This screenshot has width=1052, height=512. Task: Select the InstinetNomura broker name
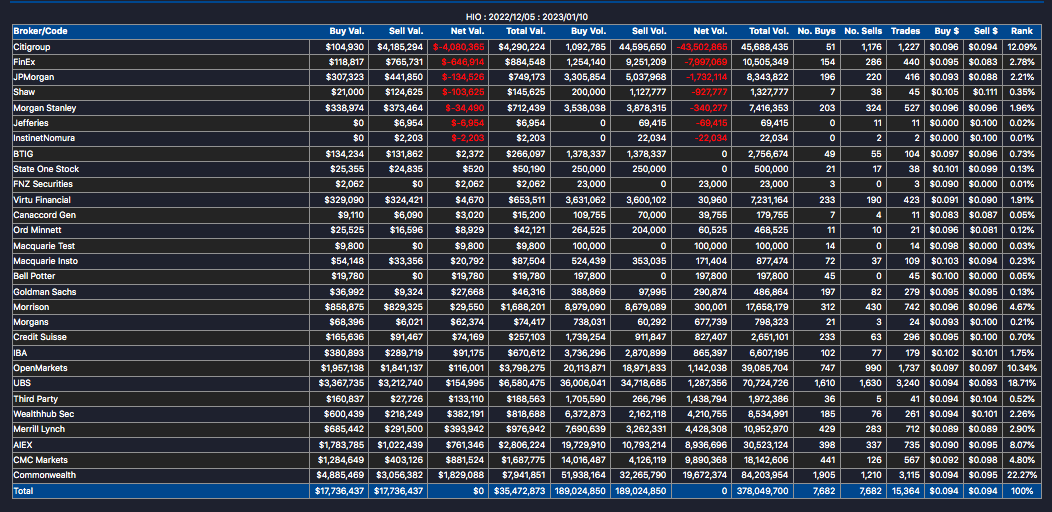tap(44, 138)
